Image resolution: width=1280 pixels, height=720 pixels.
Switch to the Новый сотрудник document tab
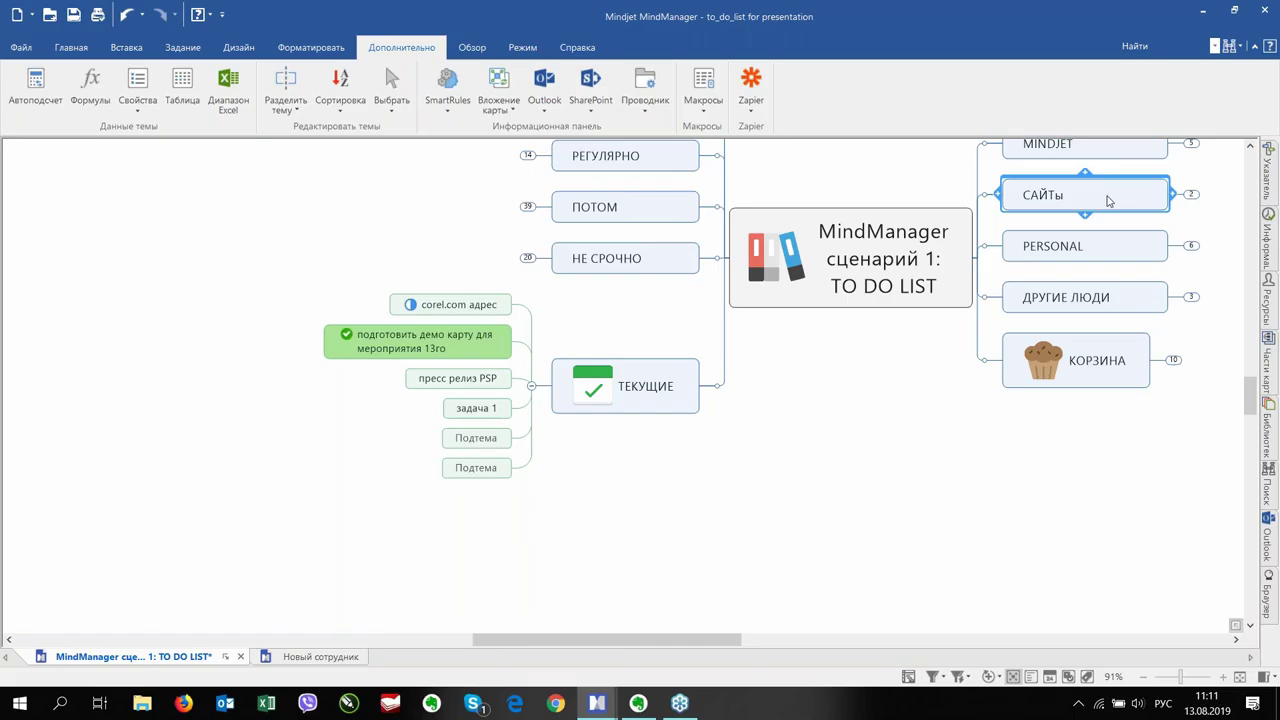(x=320, y=657)
